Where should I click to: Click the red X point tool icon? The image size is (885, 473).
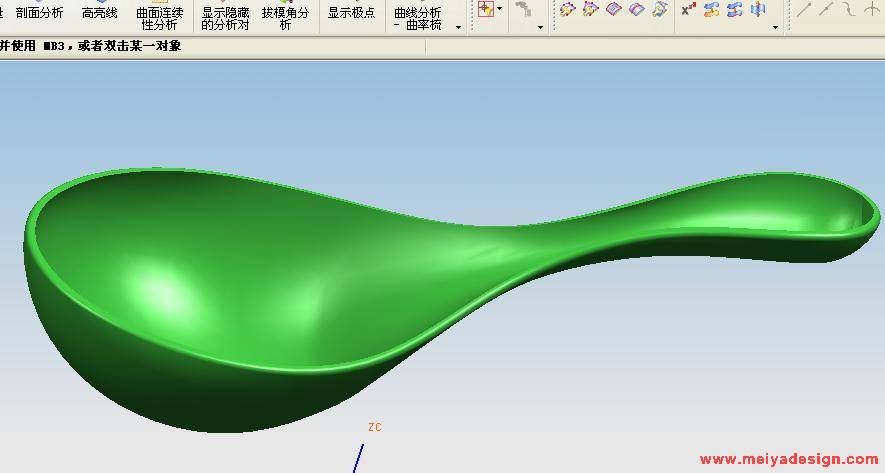tap(688, 9)
